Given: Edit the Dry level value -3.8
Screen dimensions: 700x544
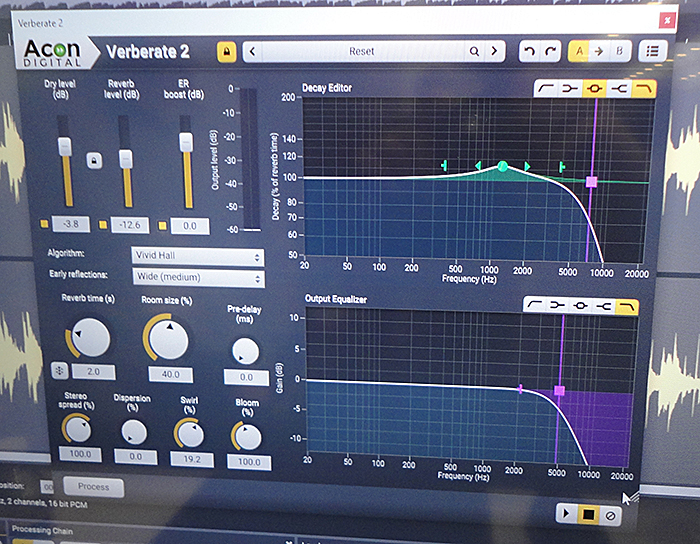Looking at the screenshot, I should click(71, 224).
